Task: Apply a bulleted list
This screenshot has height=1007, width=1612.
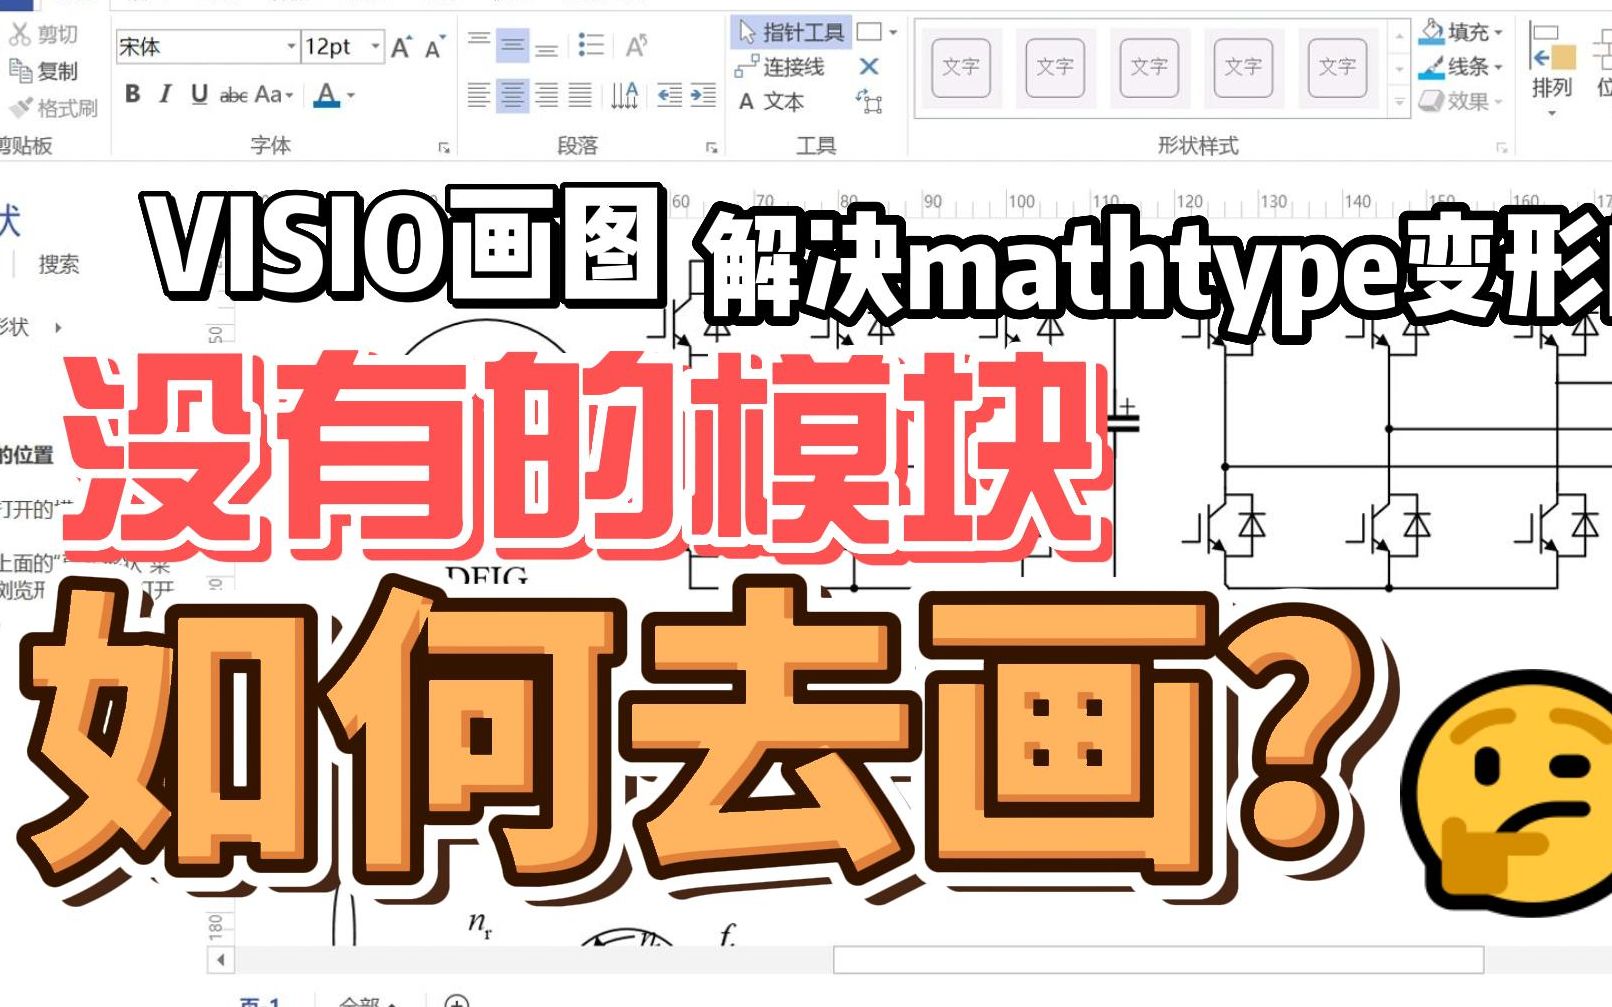Action: coord(591,44)
